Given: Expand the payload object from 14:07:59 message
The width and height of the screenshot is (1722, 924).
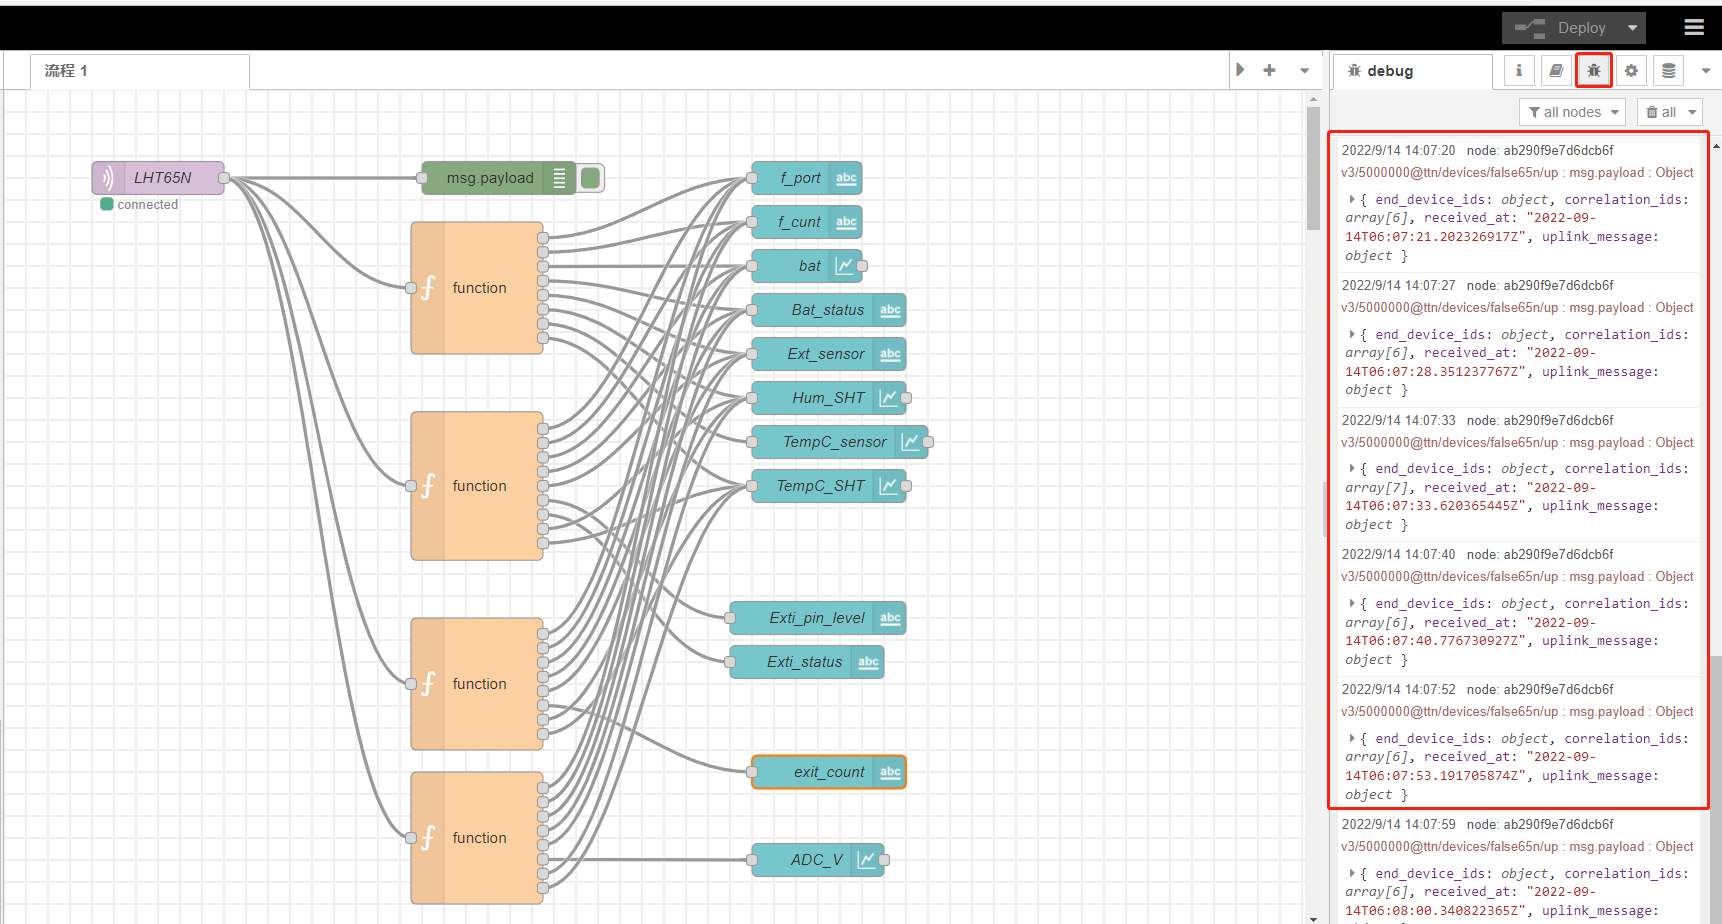Looking at the screenshot, I should [1352, 874].
